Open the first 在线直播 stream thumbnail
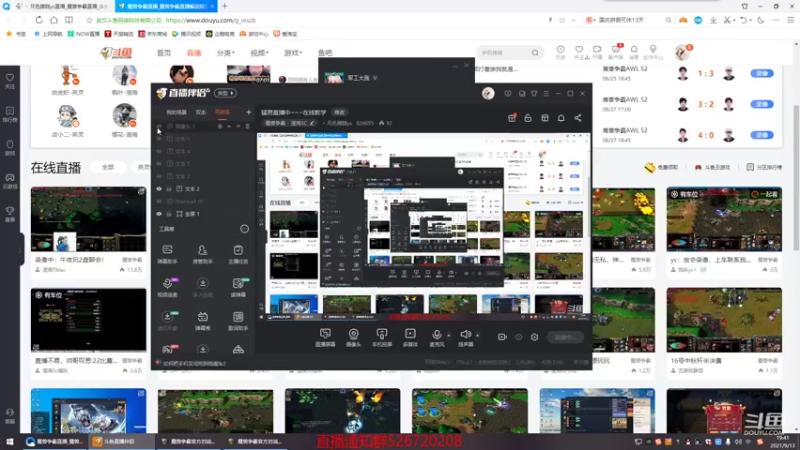This screenshot has width=800, height=450. pyautogui.click(x=88, y=219)
